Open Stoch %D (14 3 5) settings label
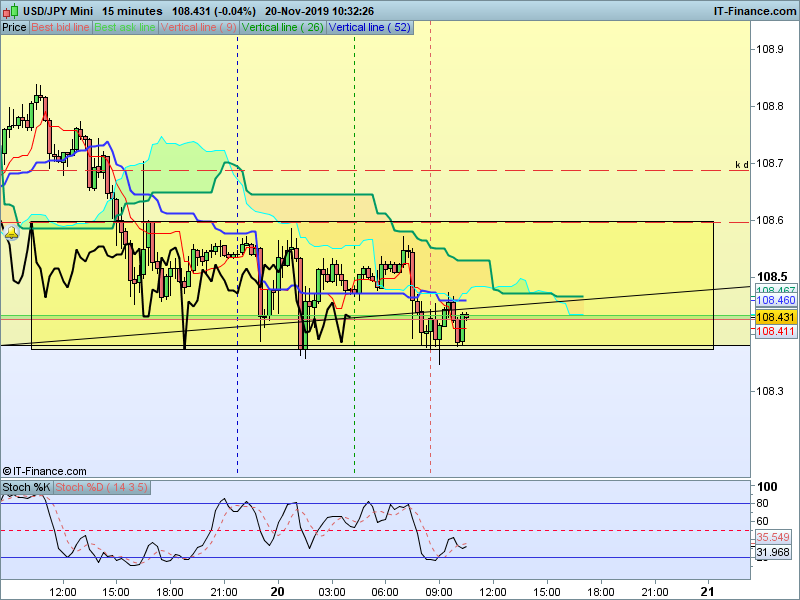Screen dimensions: 800x600 pyautogui.click(x=102, y=487)
